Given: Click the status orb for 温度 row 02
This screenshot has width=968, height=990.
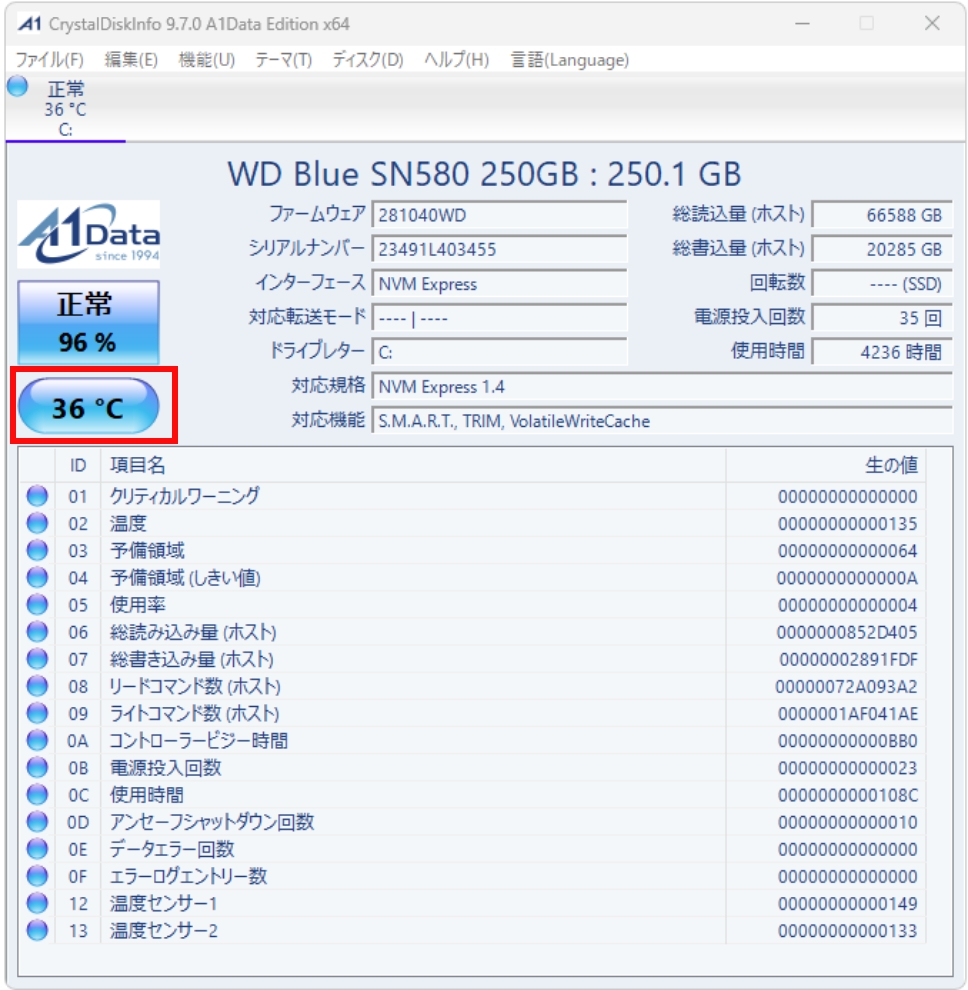Looking at the screenshot, I should pos(37,523).
